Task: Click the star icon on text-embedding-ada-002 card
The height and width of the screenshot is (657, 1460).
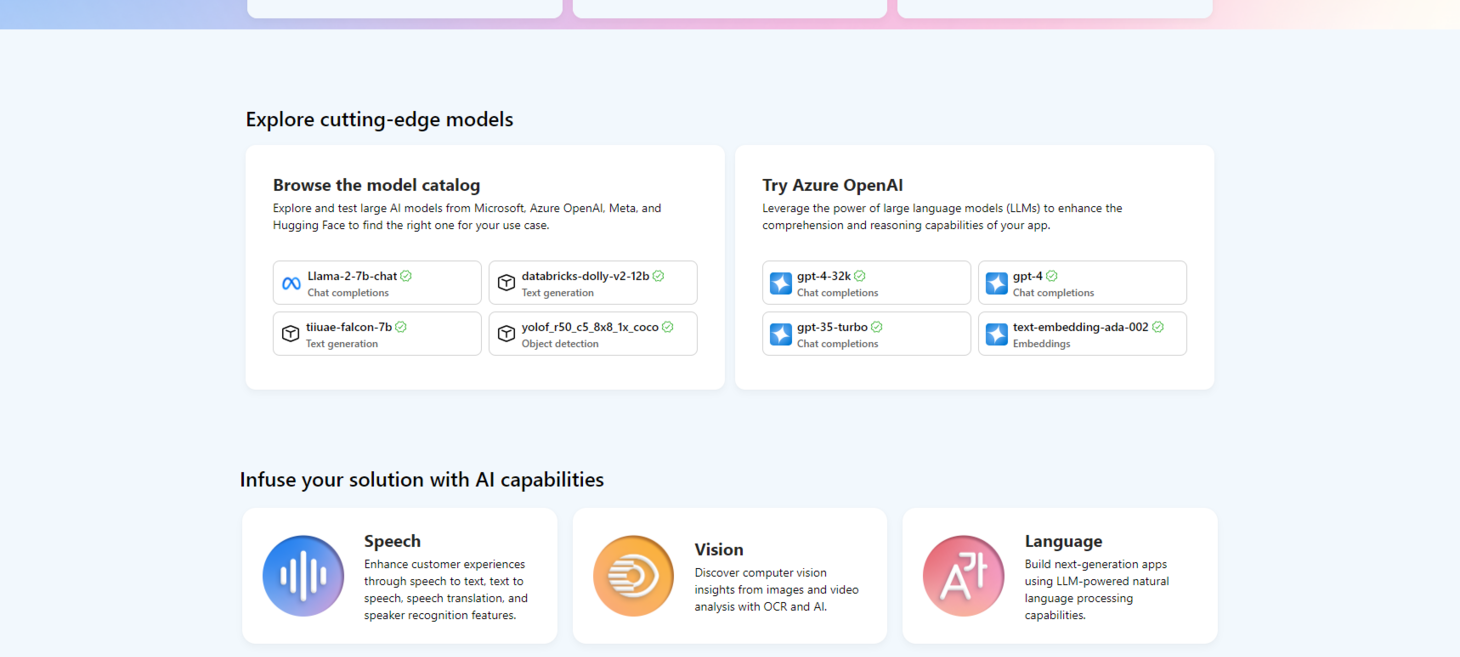Action: coord(996,333)
